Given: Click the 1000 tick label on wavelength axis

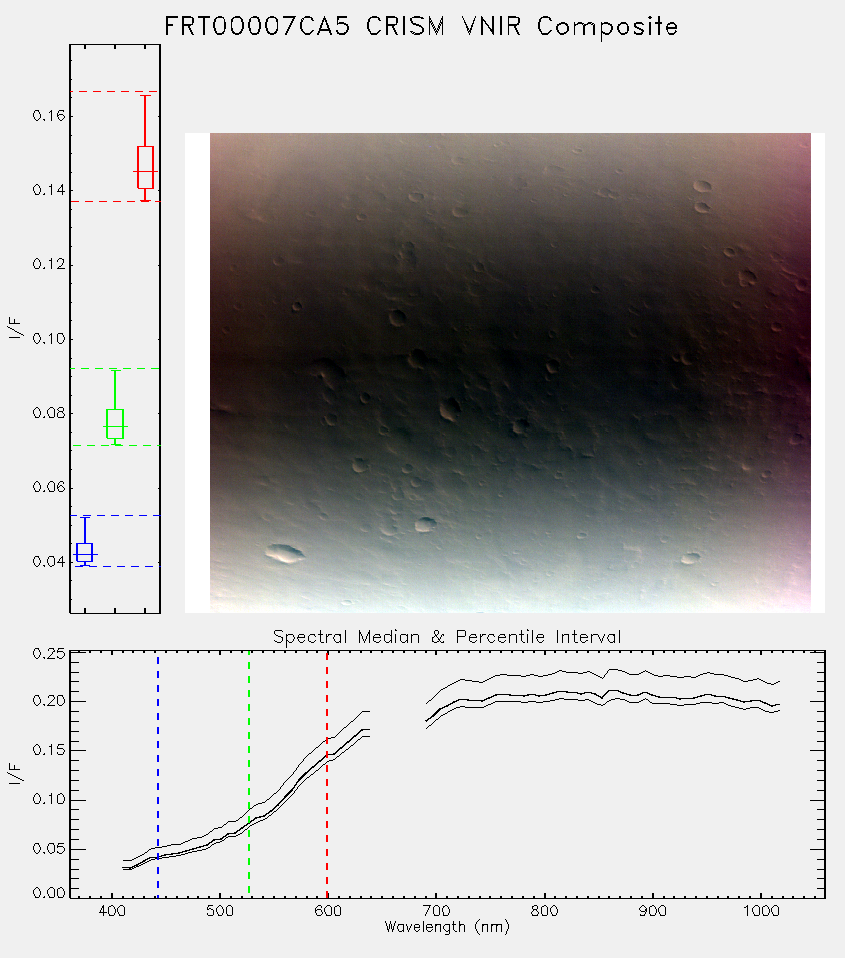Looking at the screenshot, I should (x=761, y=910).
